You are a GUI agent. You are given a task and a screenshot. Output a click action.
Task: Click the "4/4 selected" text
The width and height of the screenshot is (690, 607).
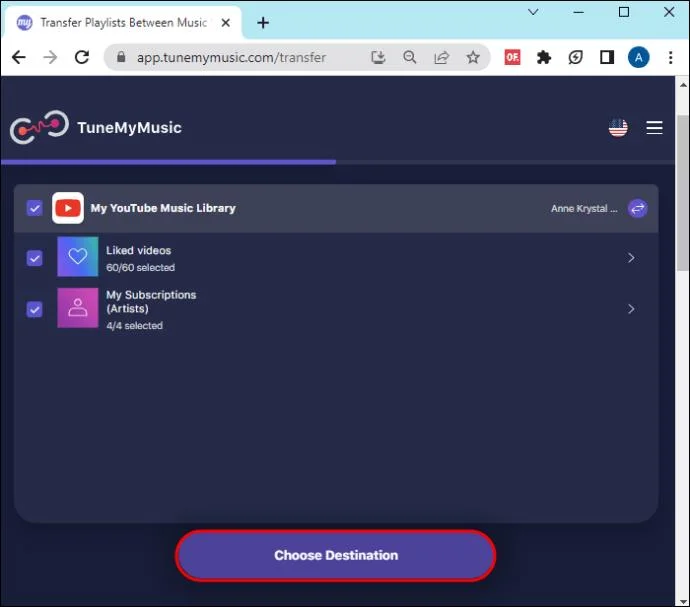(x=134, y=326)
